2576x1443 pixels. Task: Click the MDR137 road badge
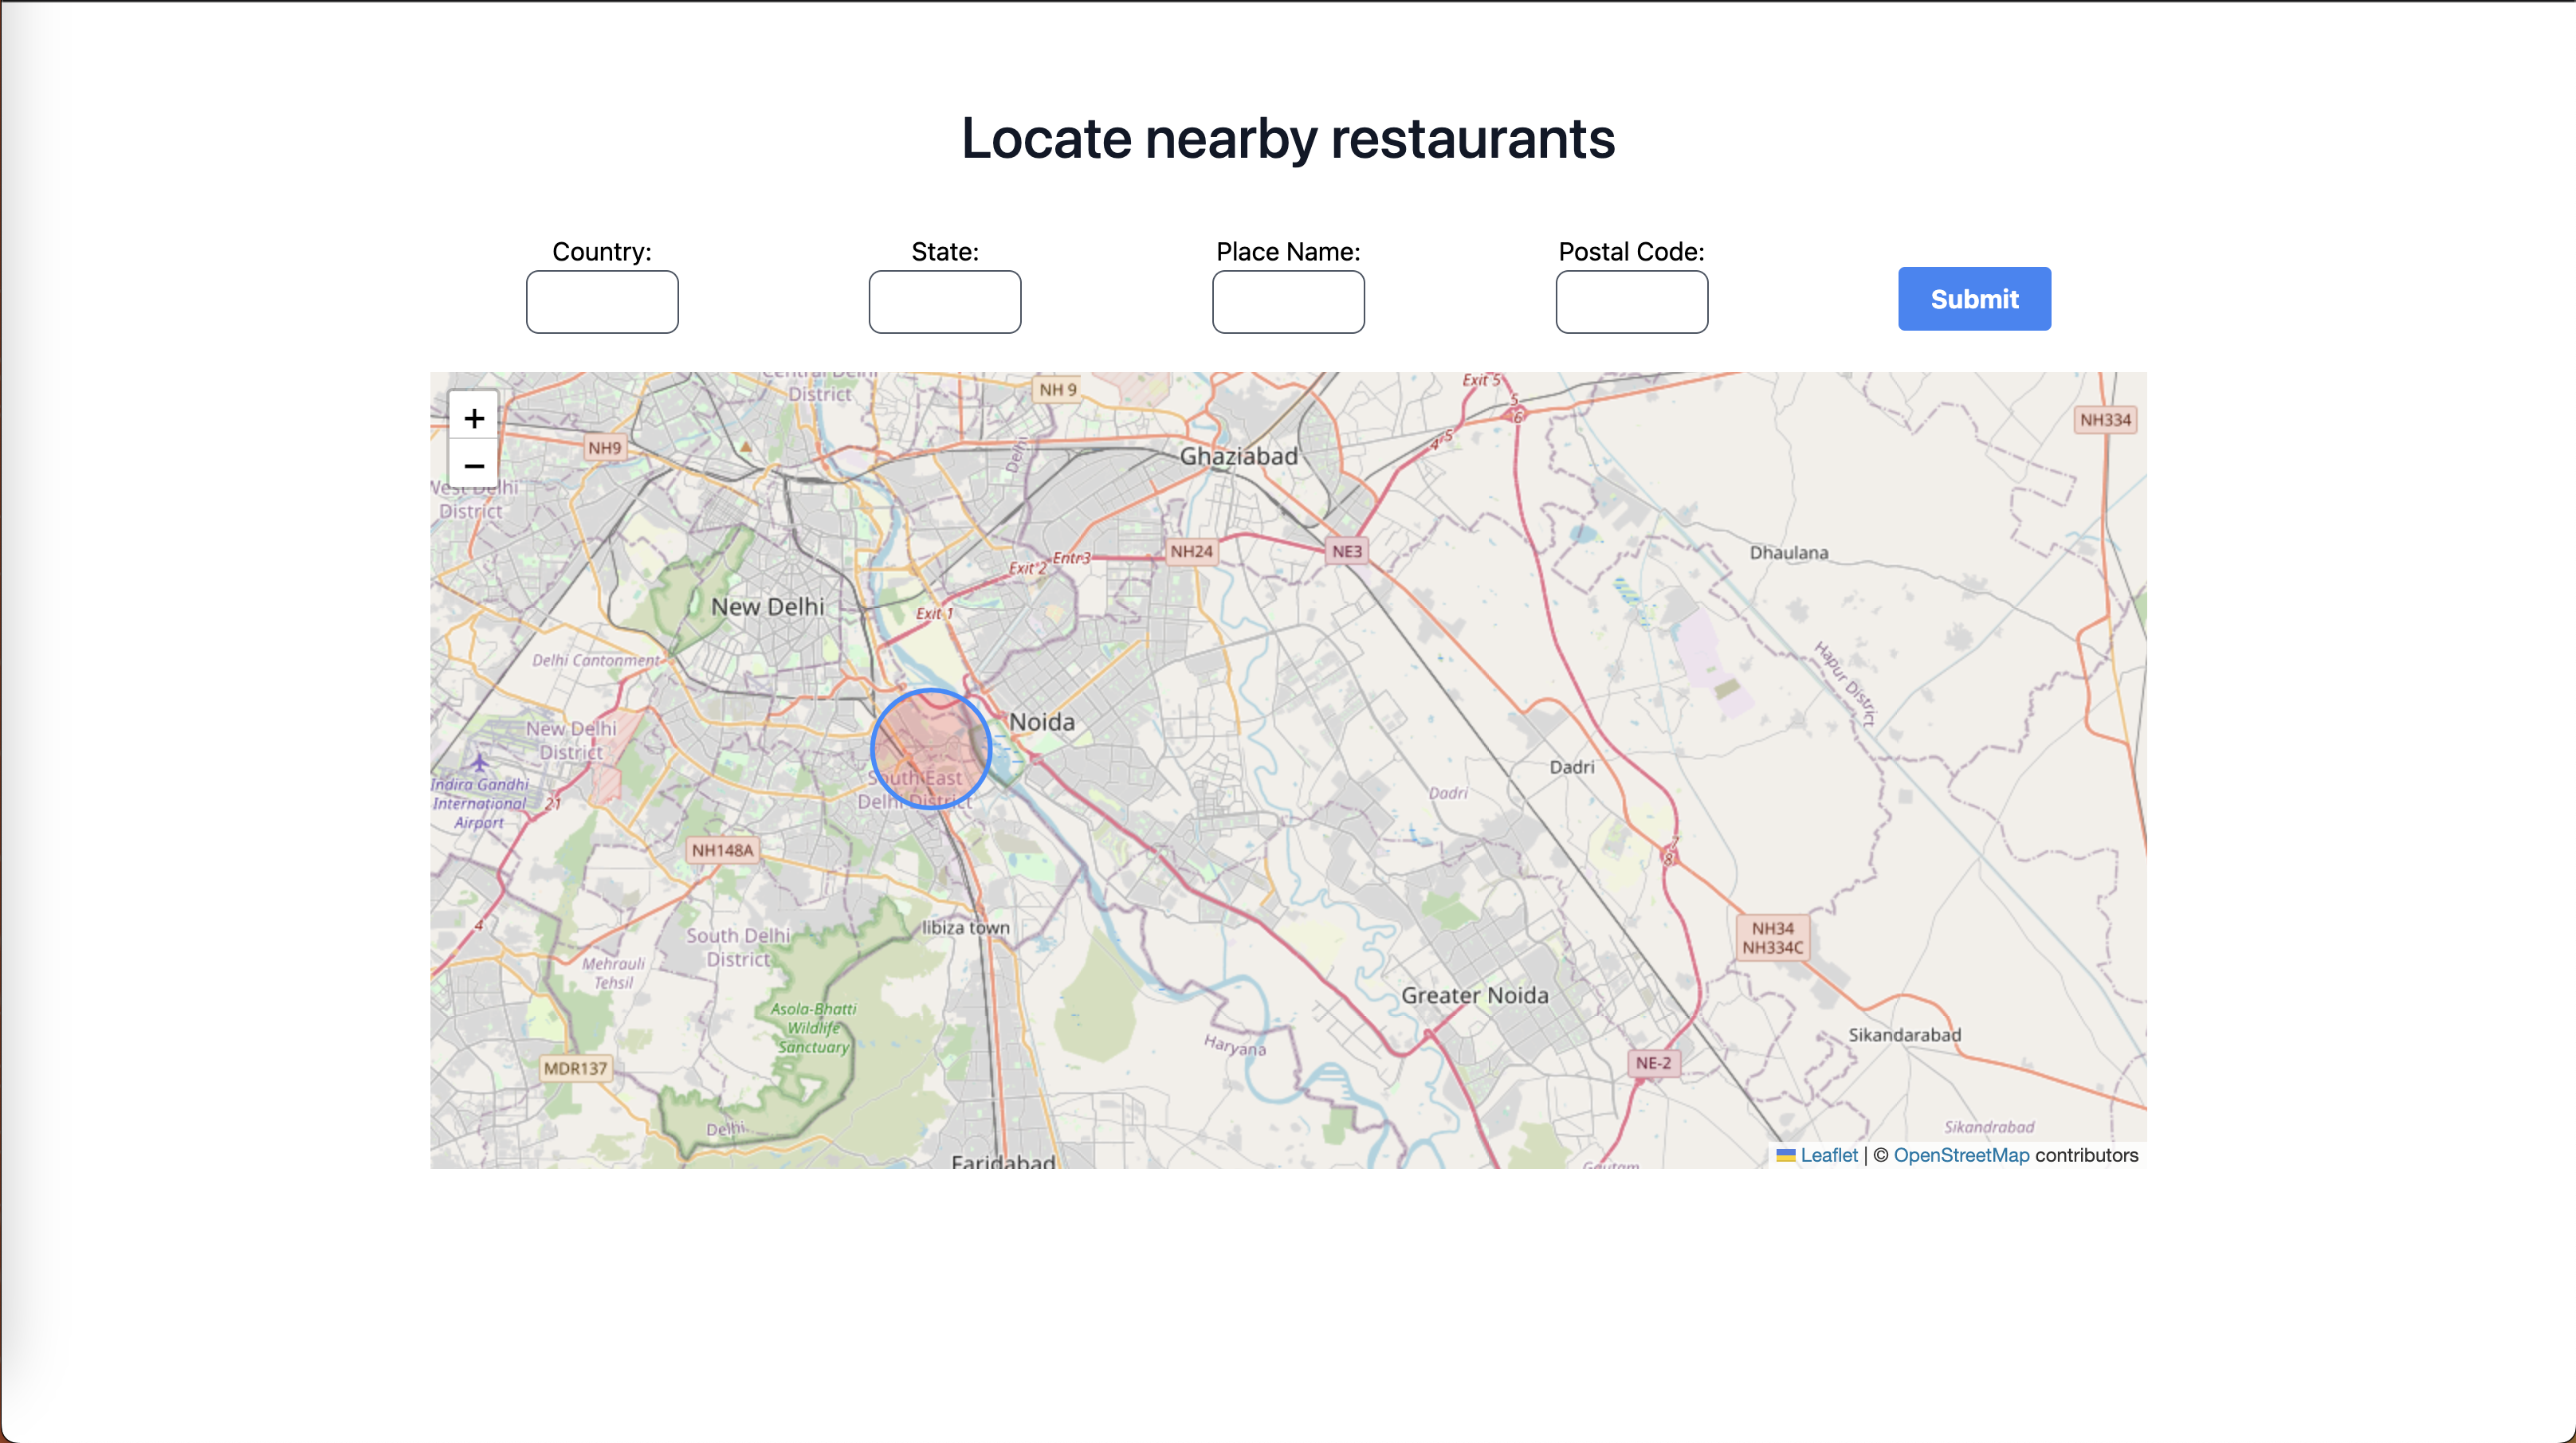click(x=575, y=1069)
